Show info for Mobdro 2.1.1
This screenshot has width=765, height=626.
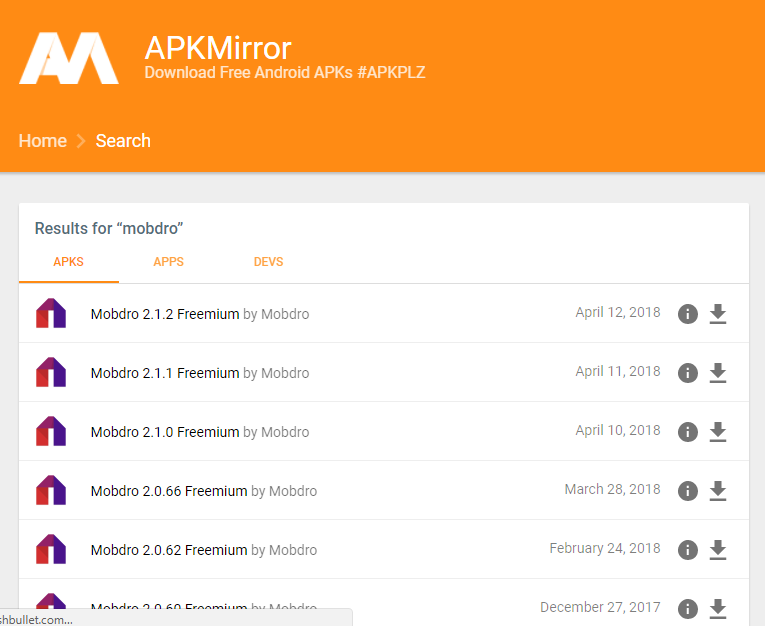688,373
